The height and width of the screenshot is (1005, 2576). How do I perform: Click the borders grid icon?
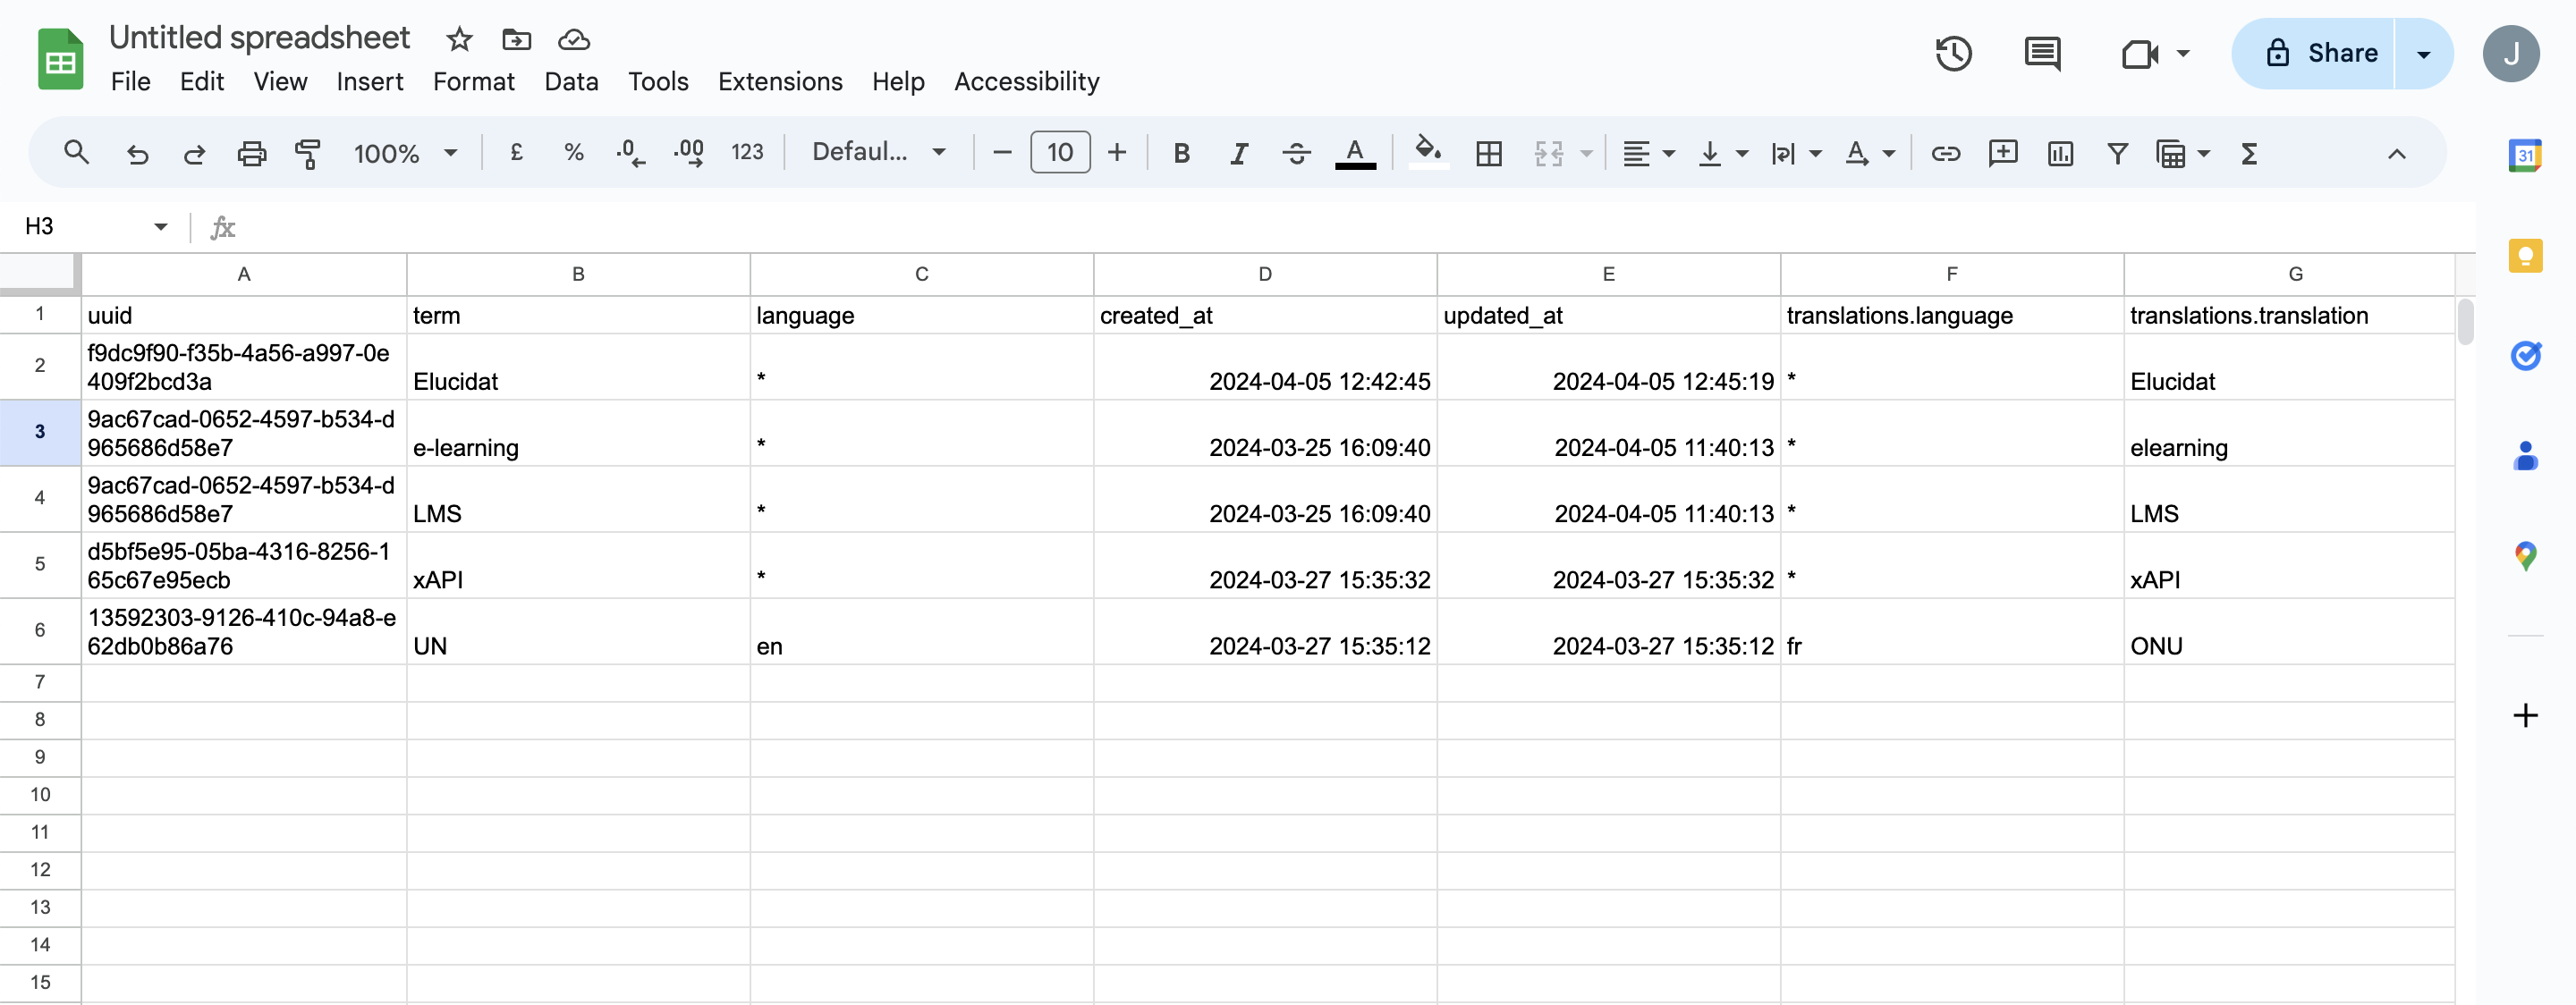[1489, 153]
